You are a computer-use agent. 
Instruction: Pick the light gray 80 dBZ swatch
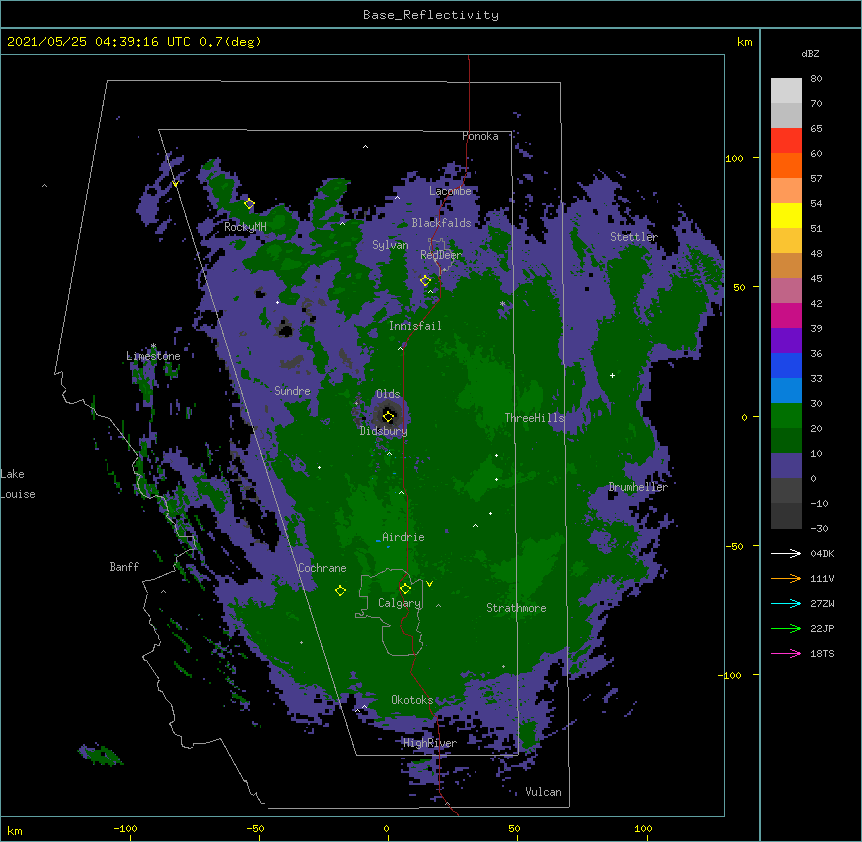pyautogui.click(x=786, y=91)
